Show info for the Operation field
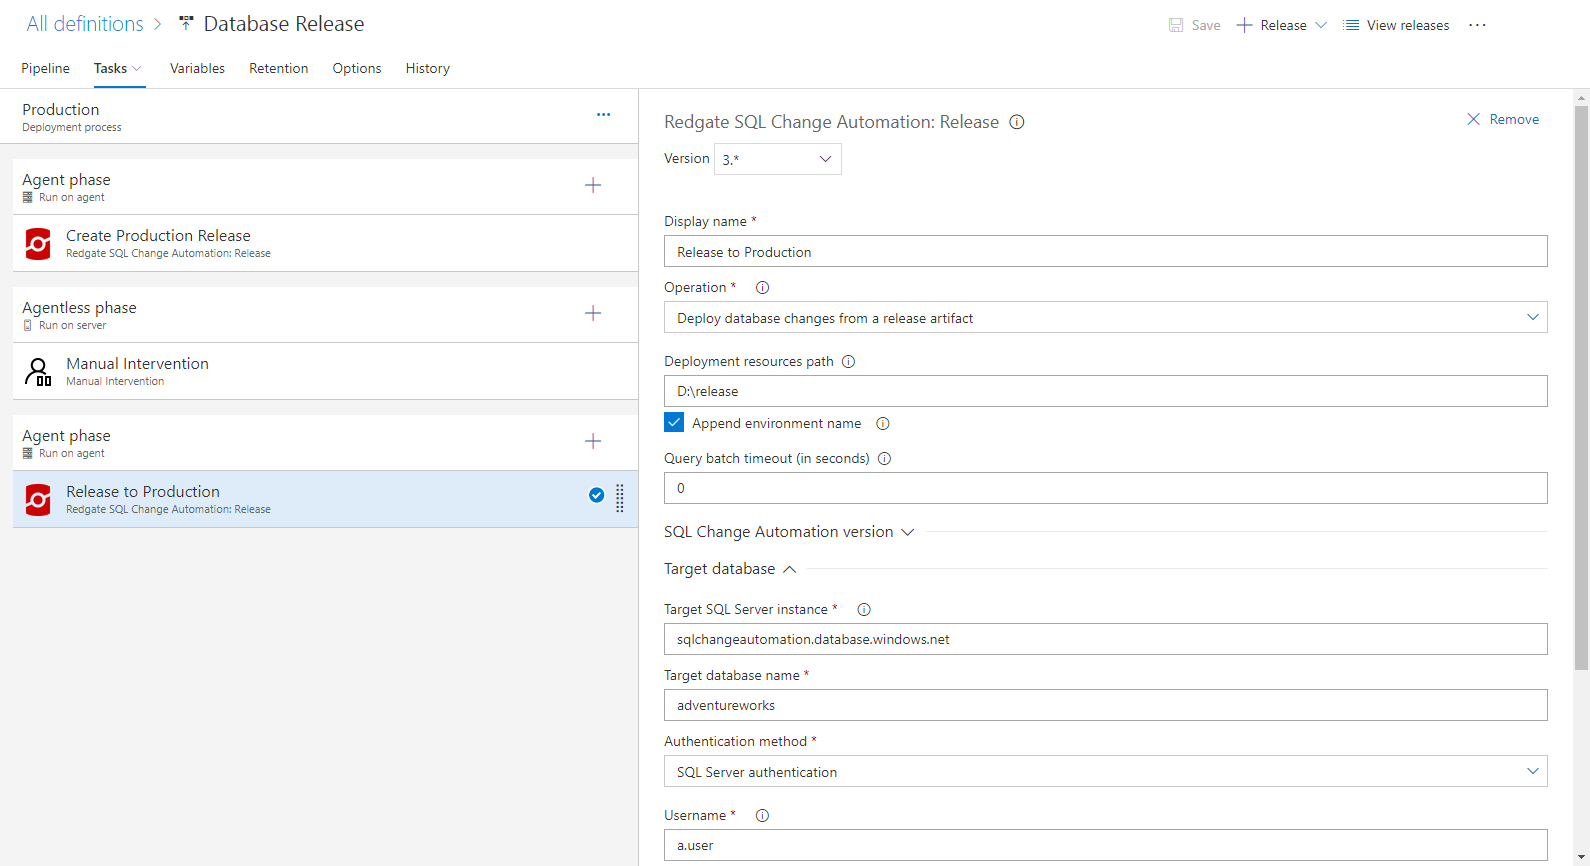The image size is (1590, 866). (762, 288)
